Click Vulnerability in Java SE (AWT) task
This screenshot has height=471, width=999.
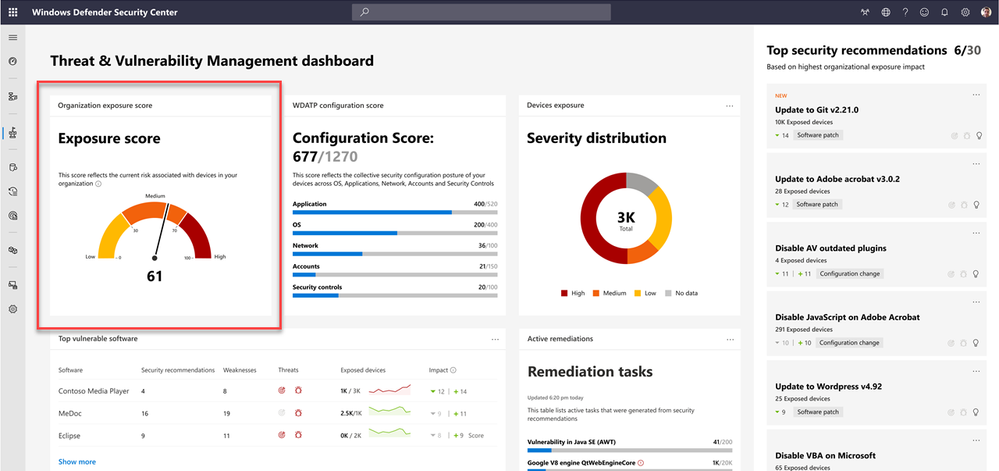click(571, 442)
